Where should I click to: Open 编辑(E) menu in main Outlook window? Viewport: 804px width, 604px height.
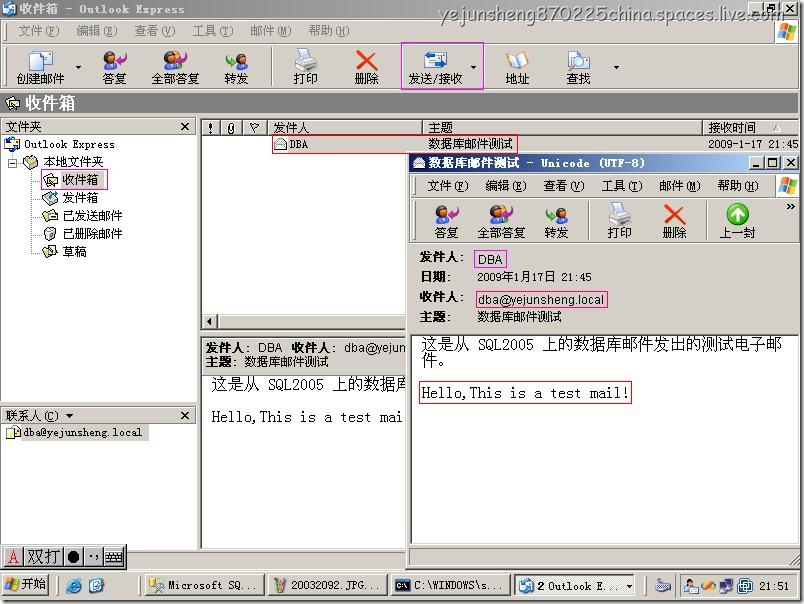[97, 31]
